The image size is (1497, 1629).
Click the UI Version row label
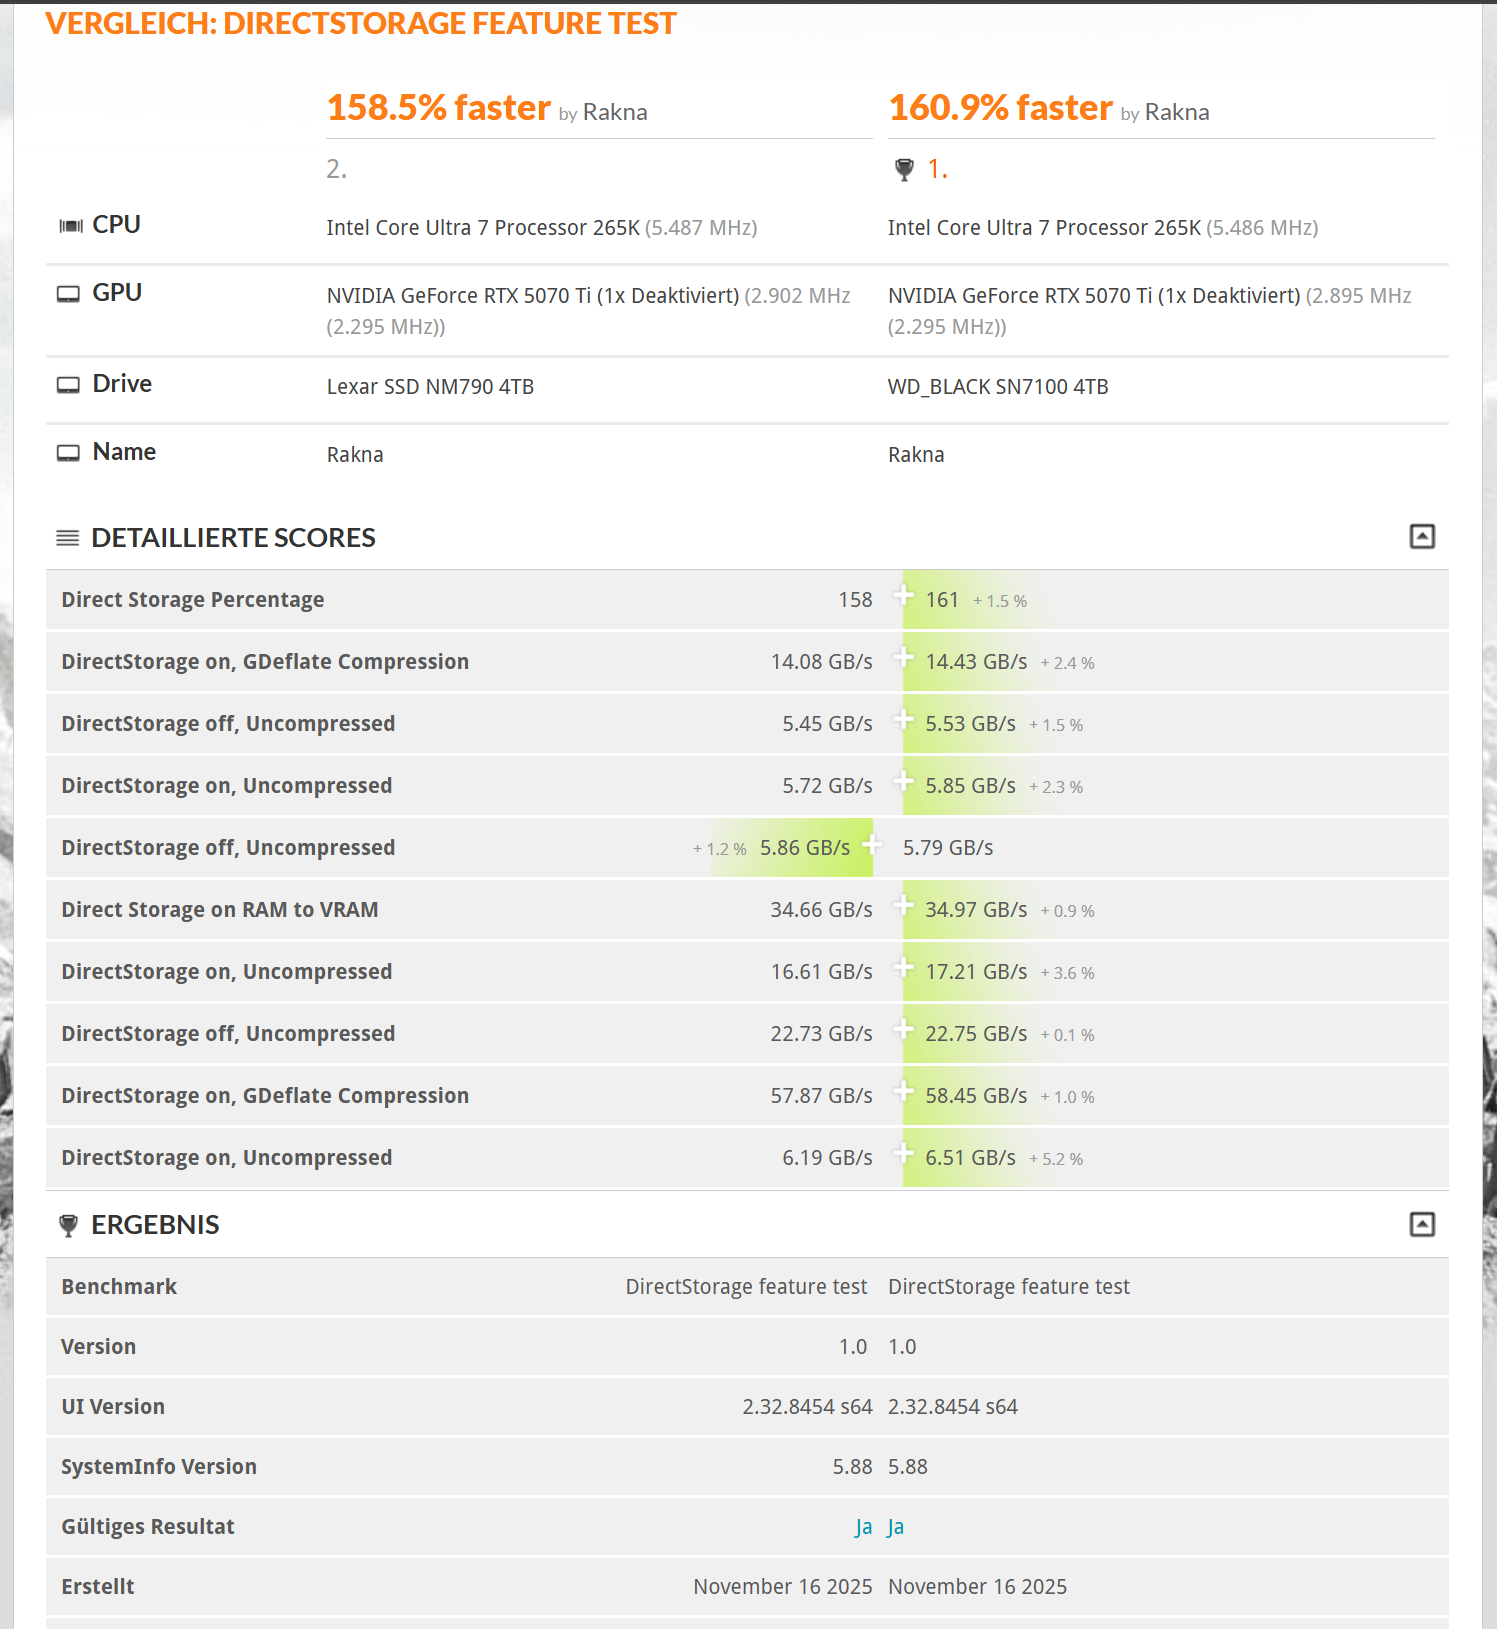(113, 1407)
